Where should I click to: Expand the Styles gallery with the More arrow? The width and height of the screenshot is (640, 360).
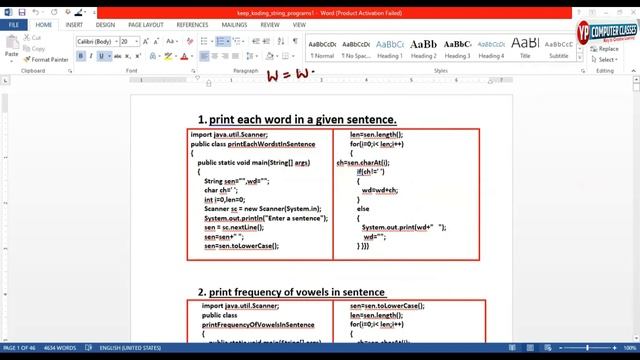coord(580,58)
